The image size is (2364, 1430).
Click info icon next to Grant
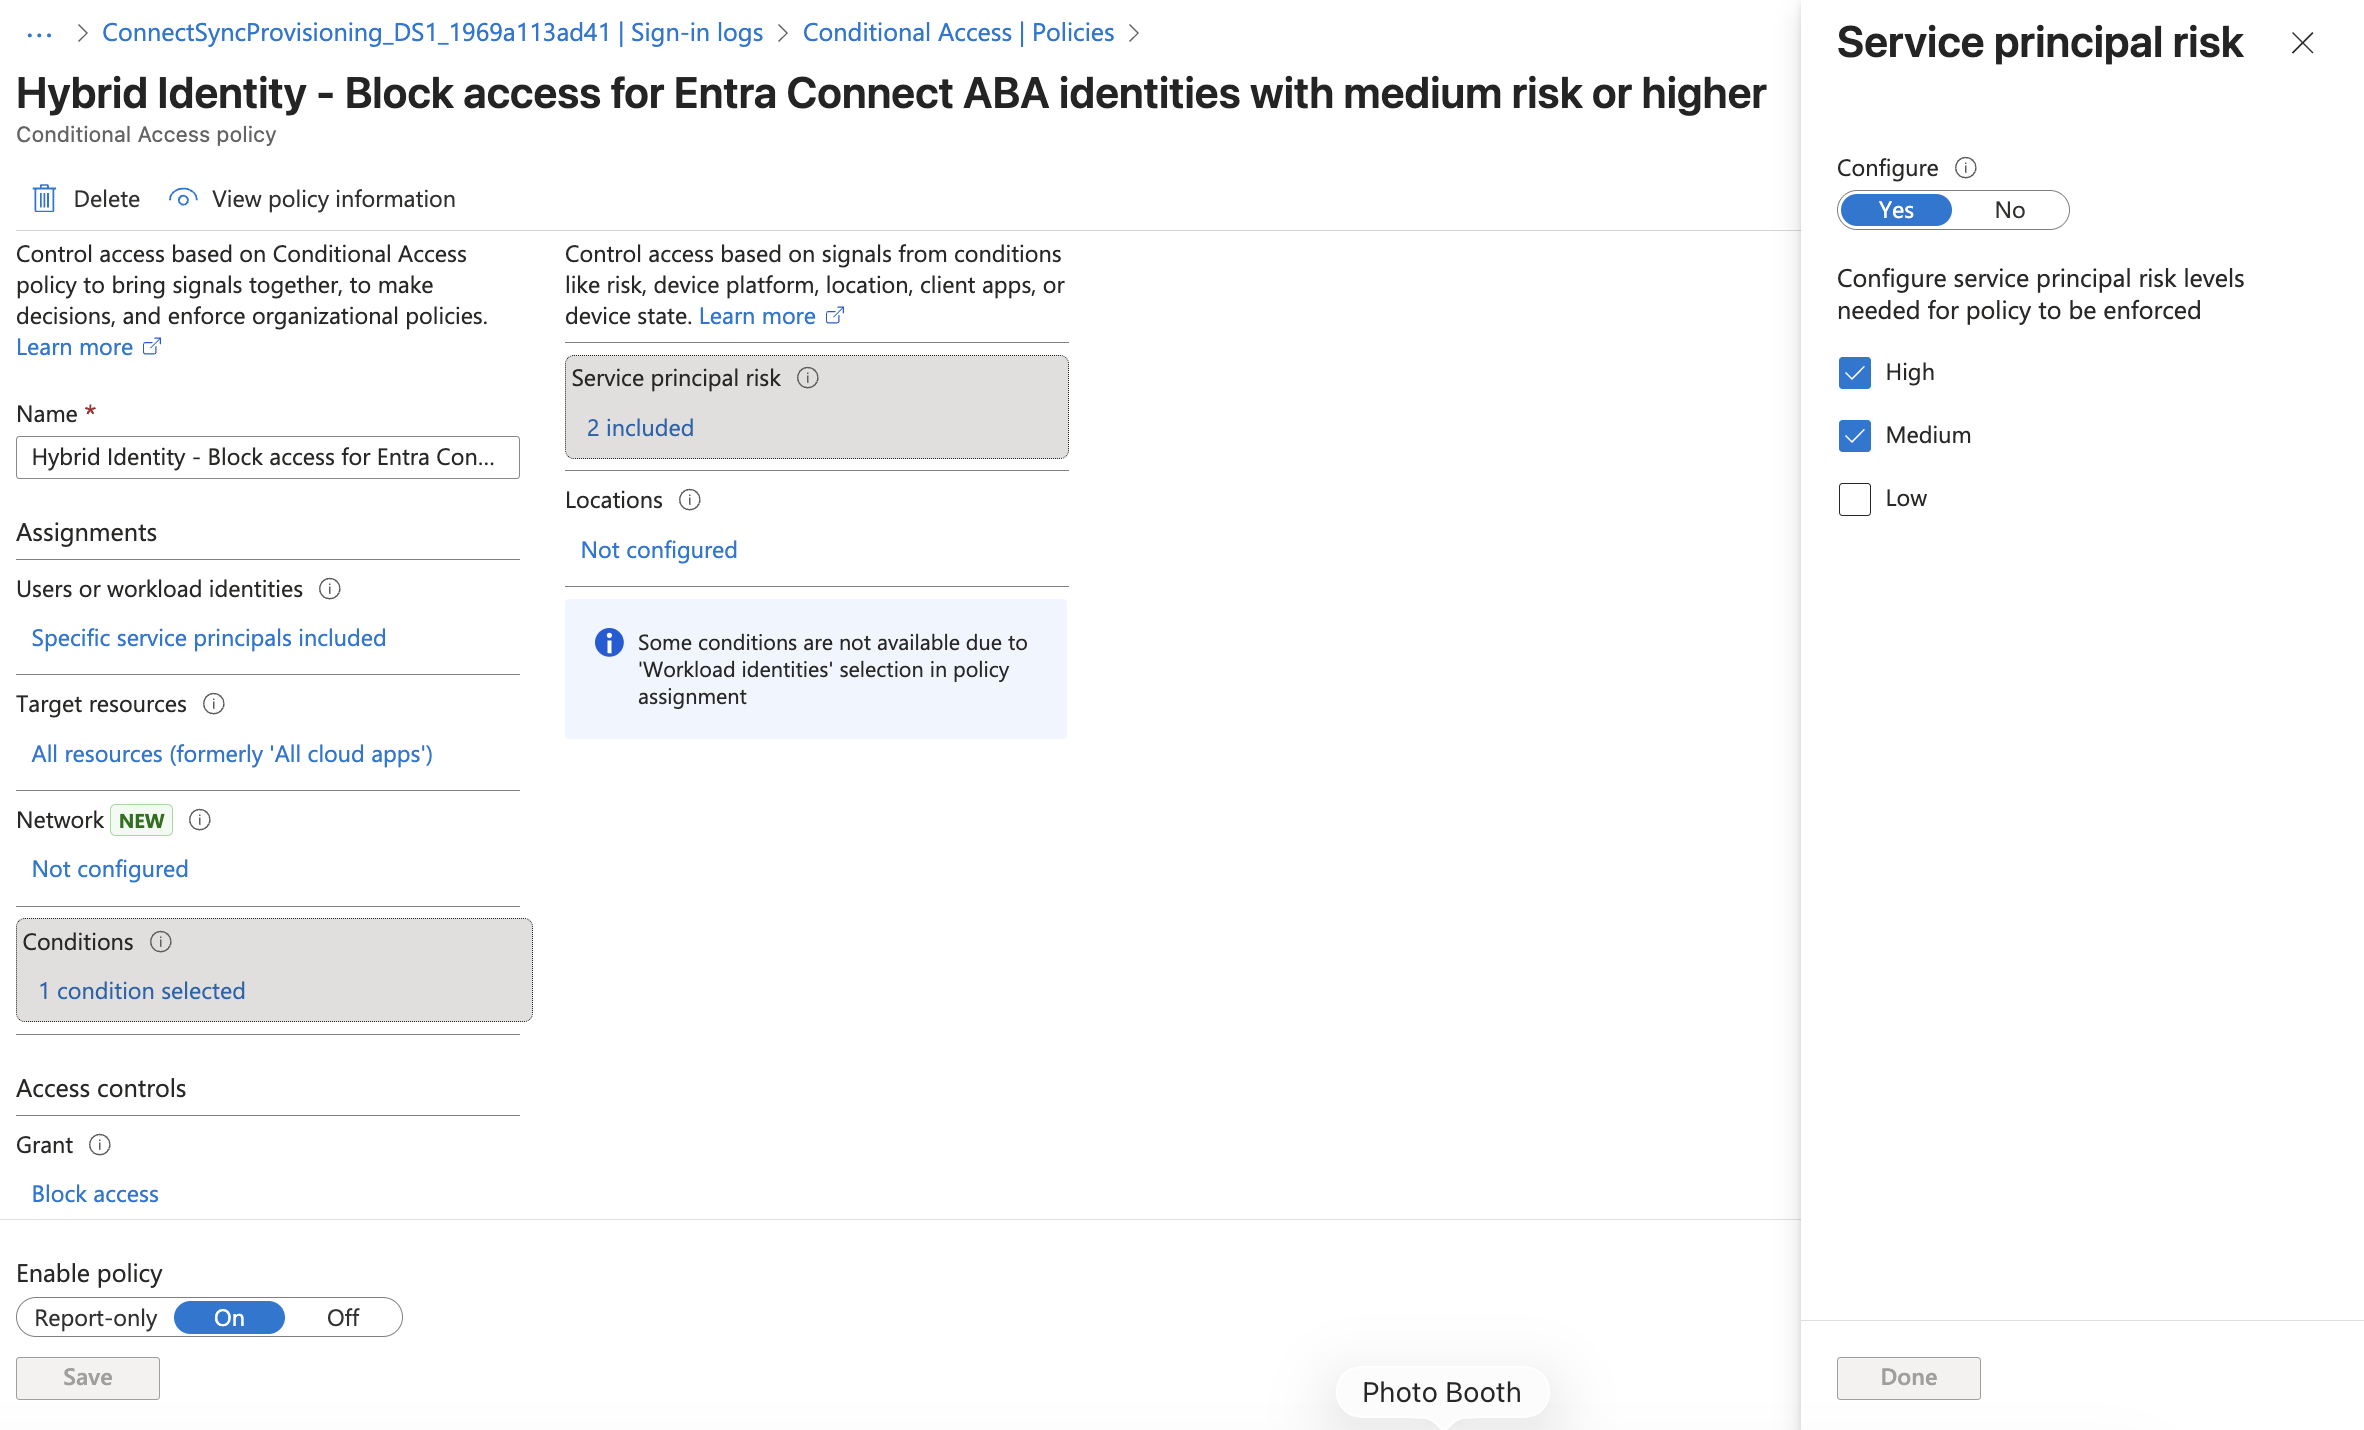(100, 1145)
